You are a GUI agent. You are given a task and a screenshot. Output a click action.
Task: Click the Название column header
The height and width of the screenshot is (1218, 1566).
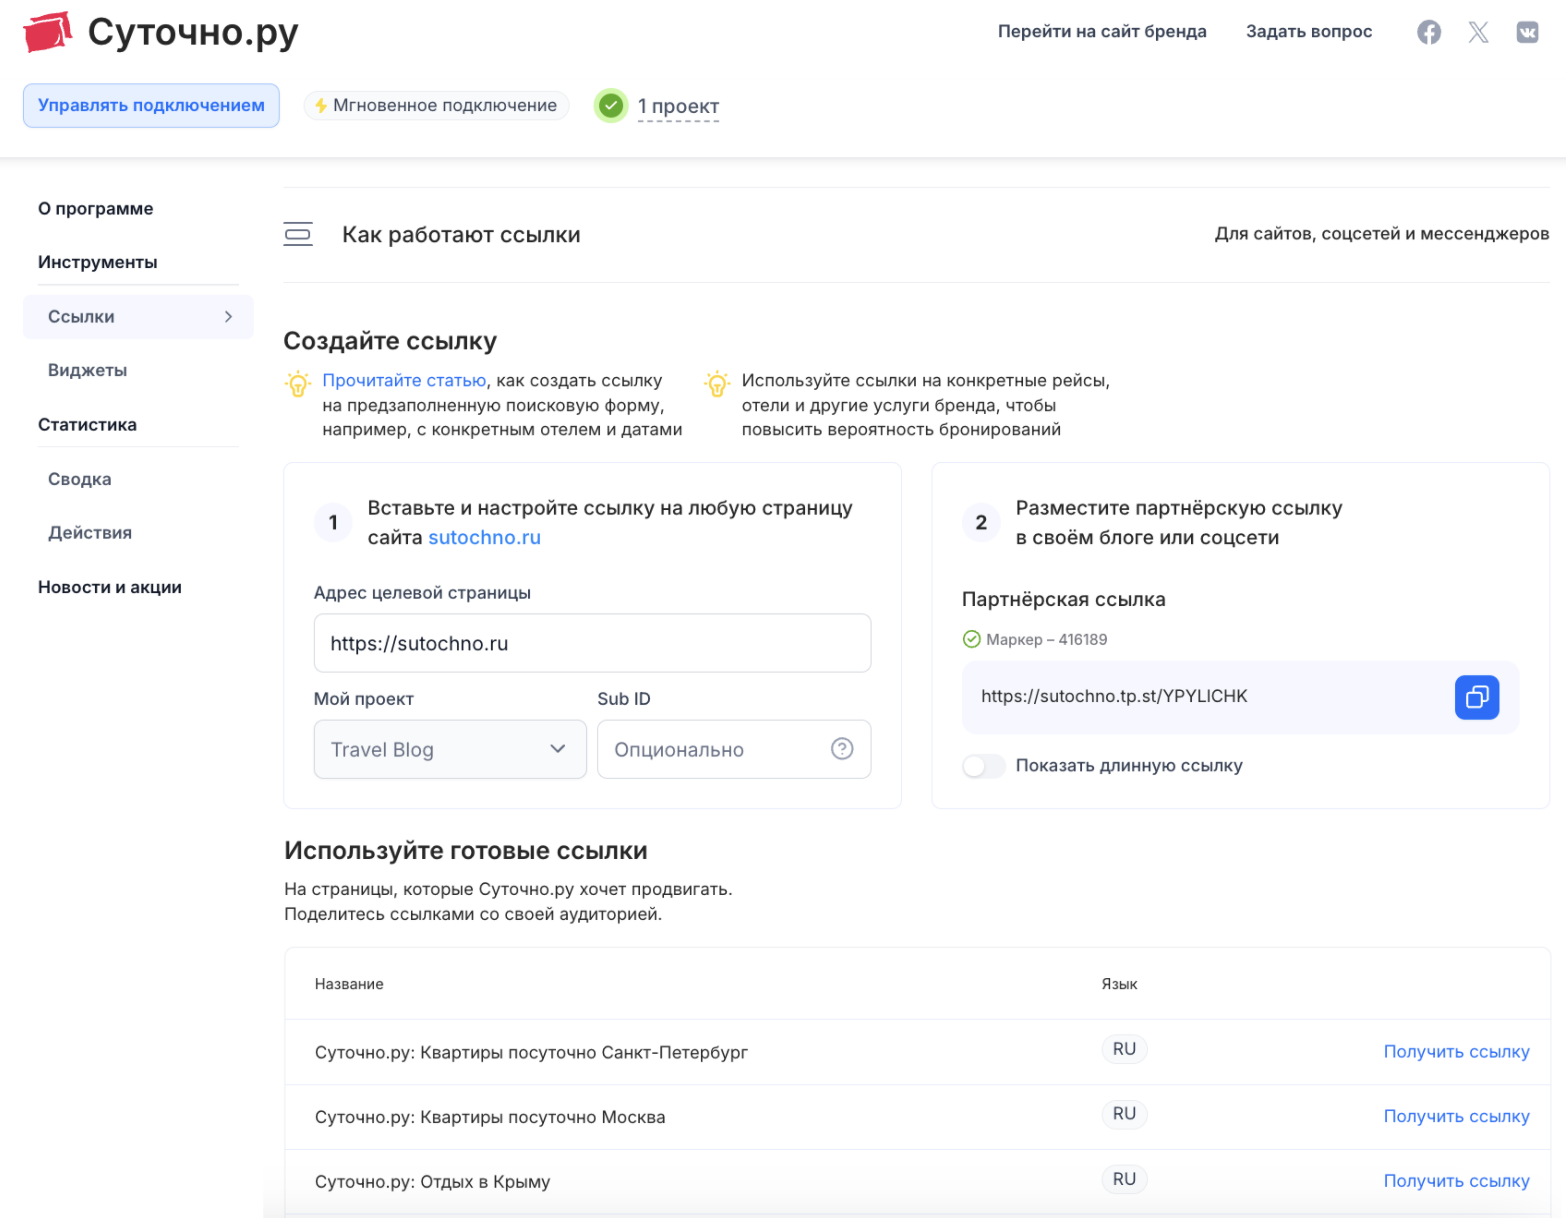point(349,984)
